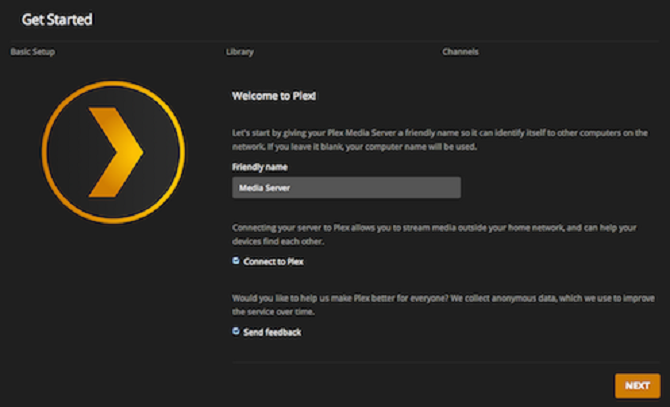Toggle the Send feedback checkbox

coord(236,330)
